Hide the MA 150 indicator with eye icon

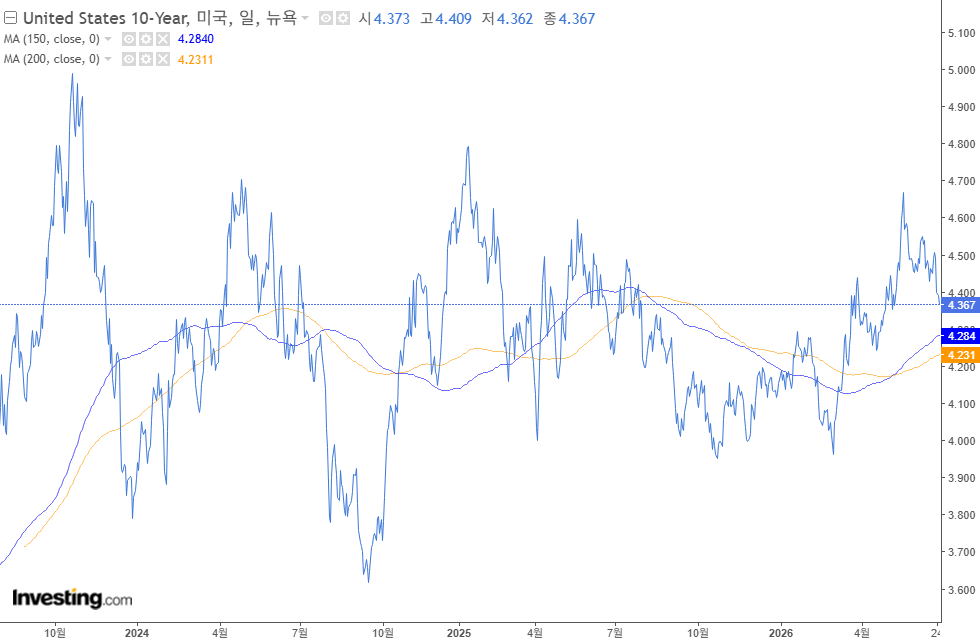click(x=129, y=39)
